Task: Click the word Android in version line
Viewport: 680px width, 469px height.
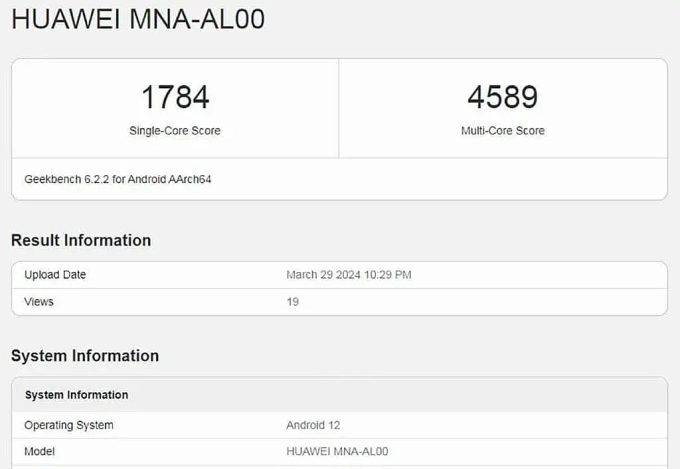Action: pyautogui.click(x=146, y=179)
